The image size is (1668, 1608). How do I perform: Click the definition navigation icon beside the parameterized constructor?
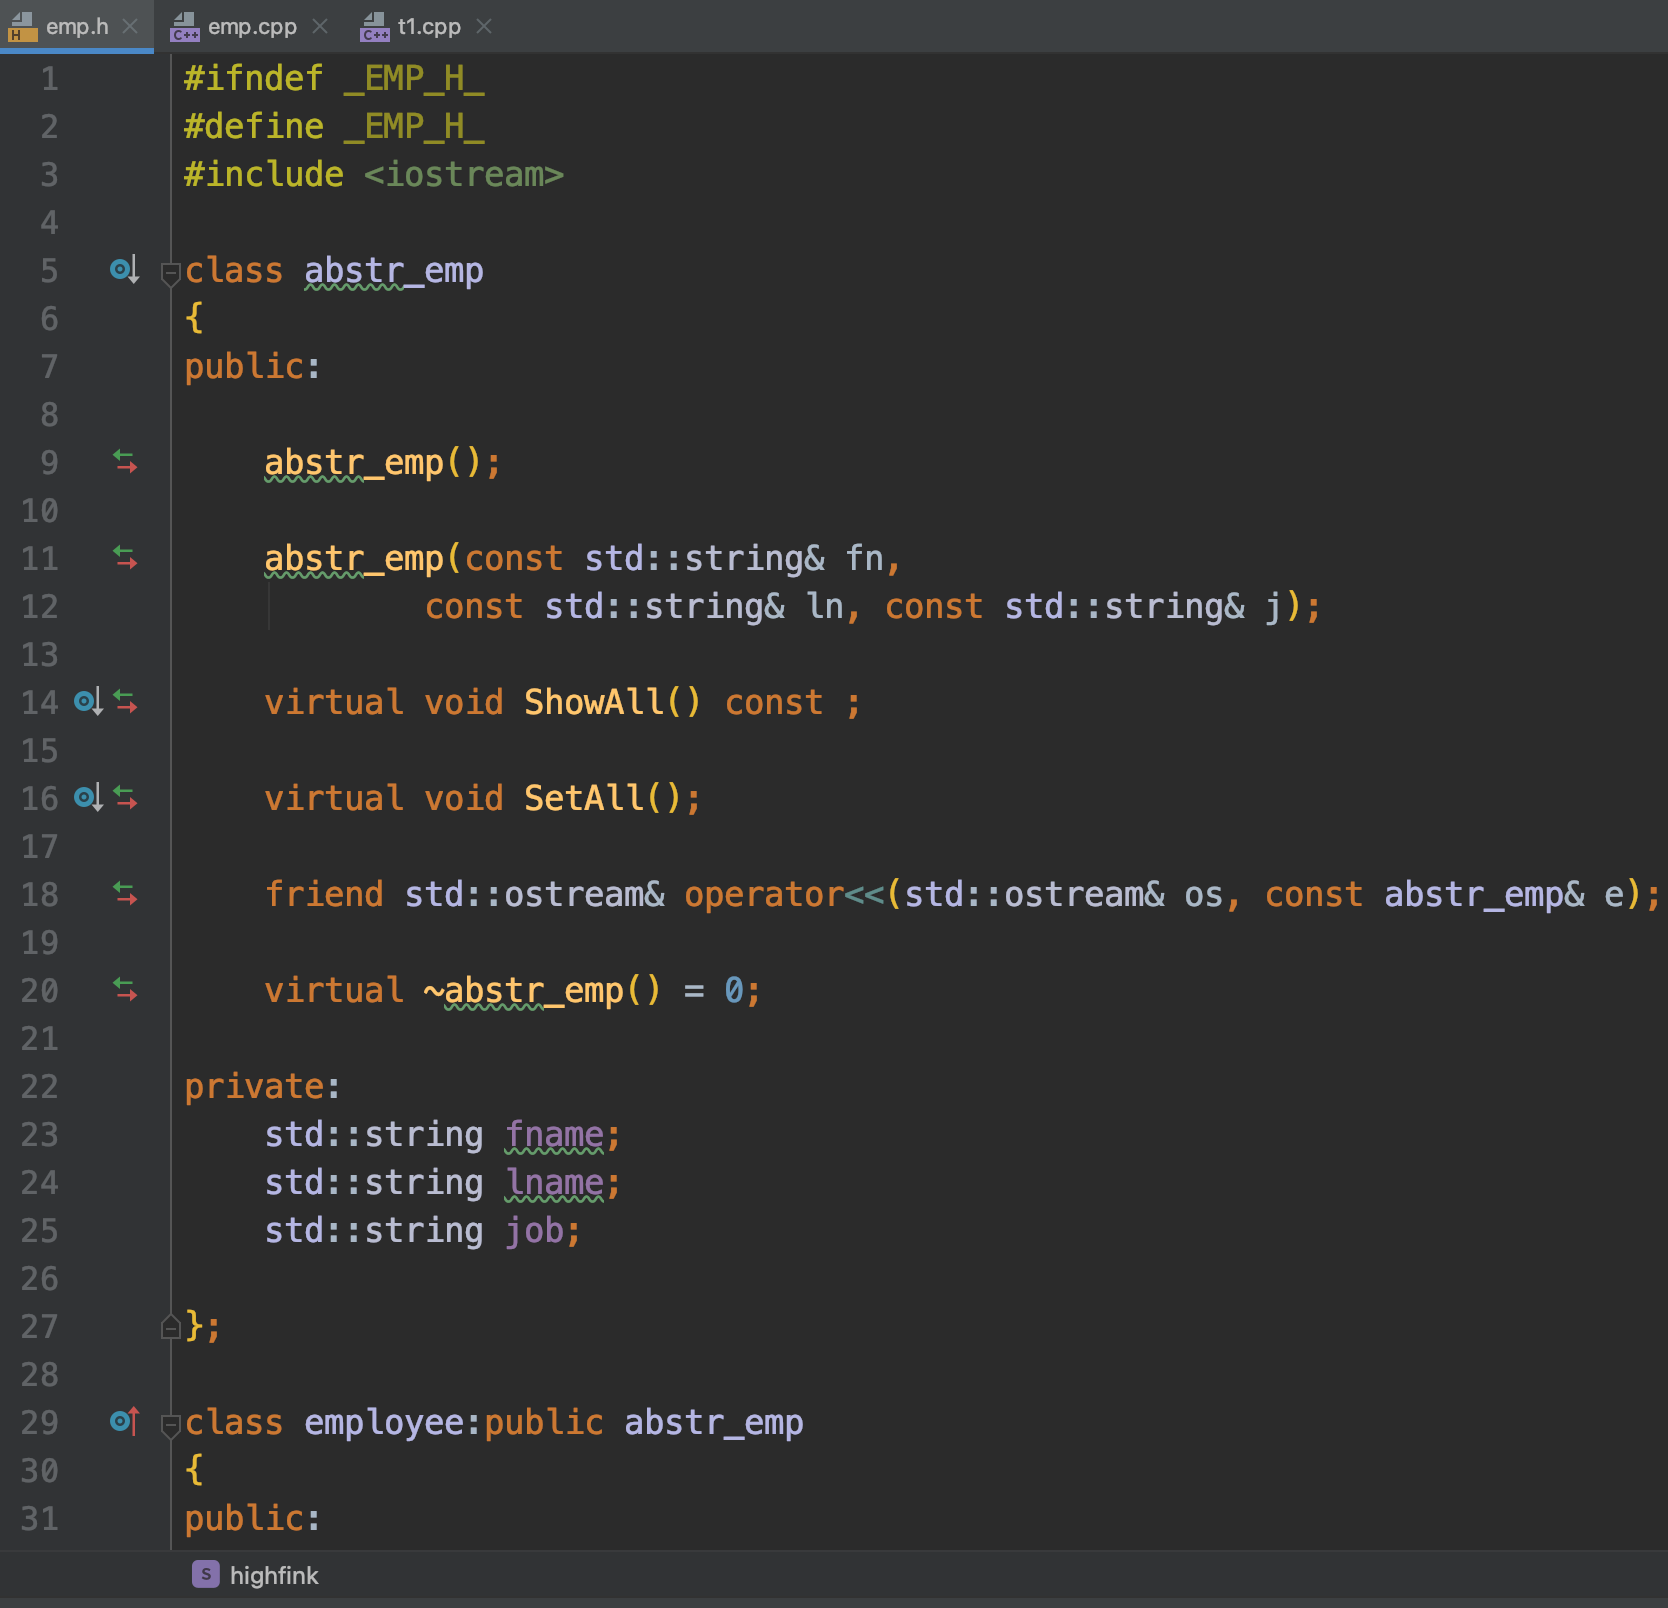tap(125, 558)
